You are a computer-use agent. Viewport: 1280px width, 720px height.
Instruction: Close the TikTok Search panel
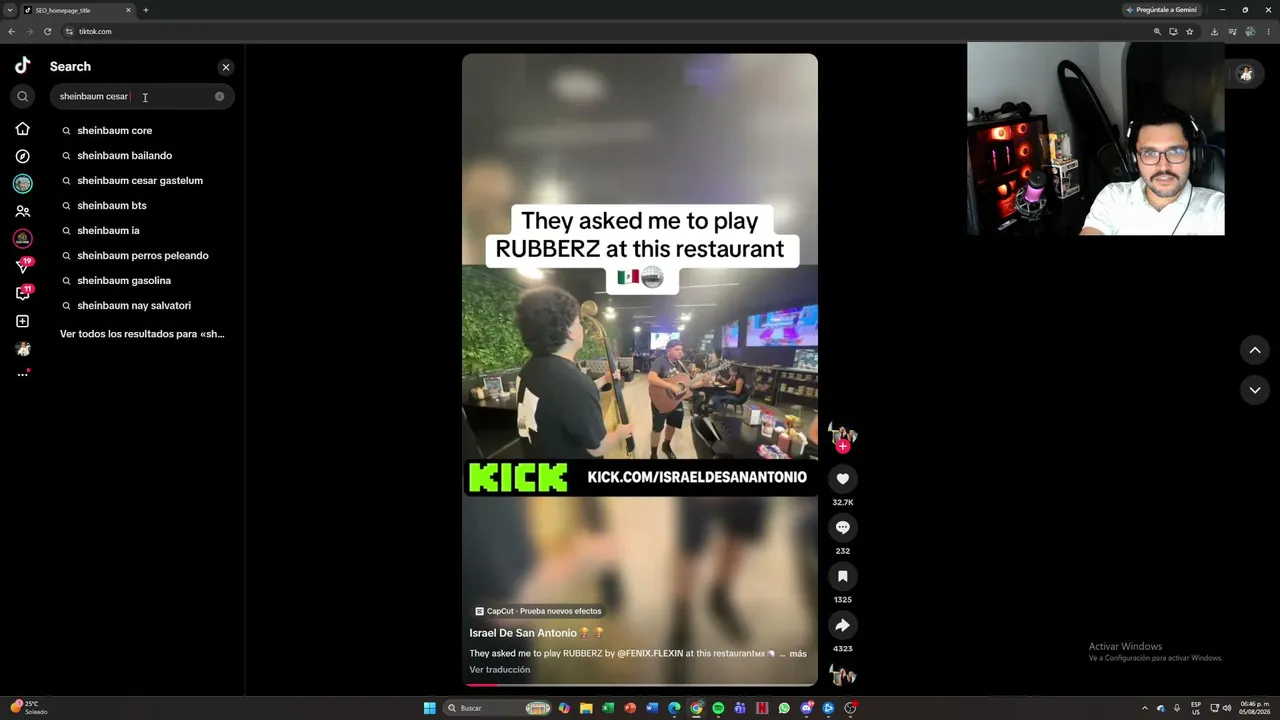pos(226,67)
